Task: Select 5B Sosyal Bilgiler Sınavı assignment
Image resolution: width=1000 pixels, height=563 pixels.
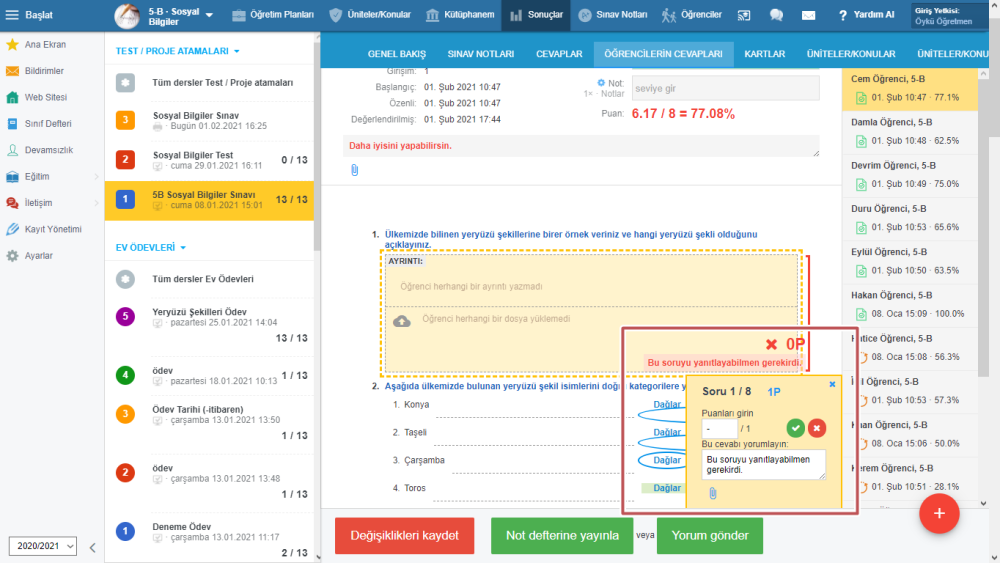Action: click(209, 200)
